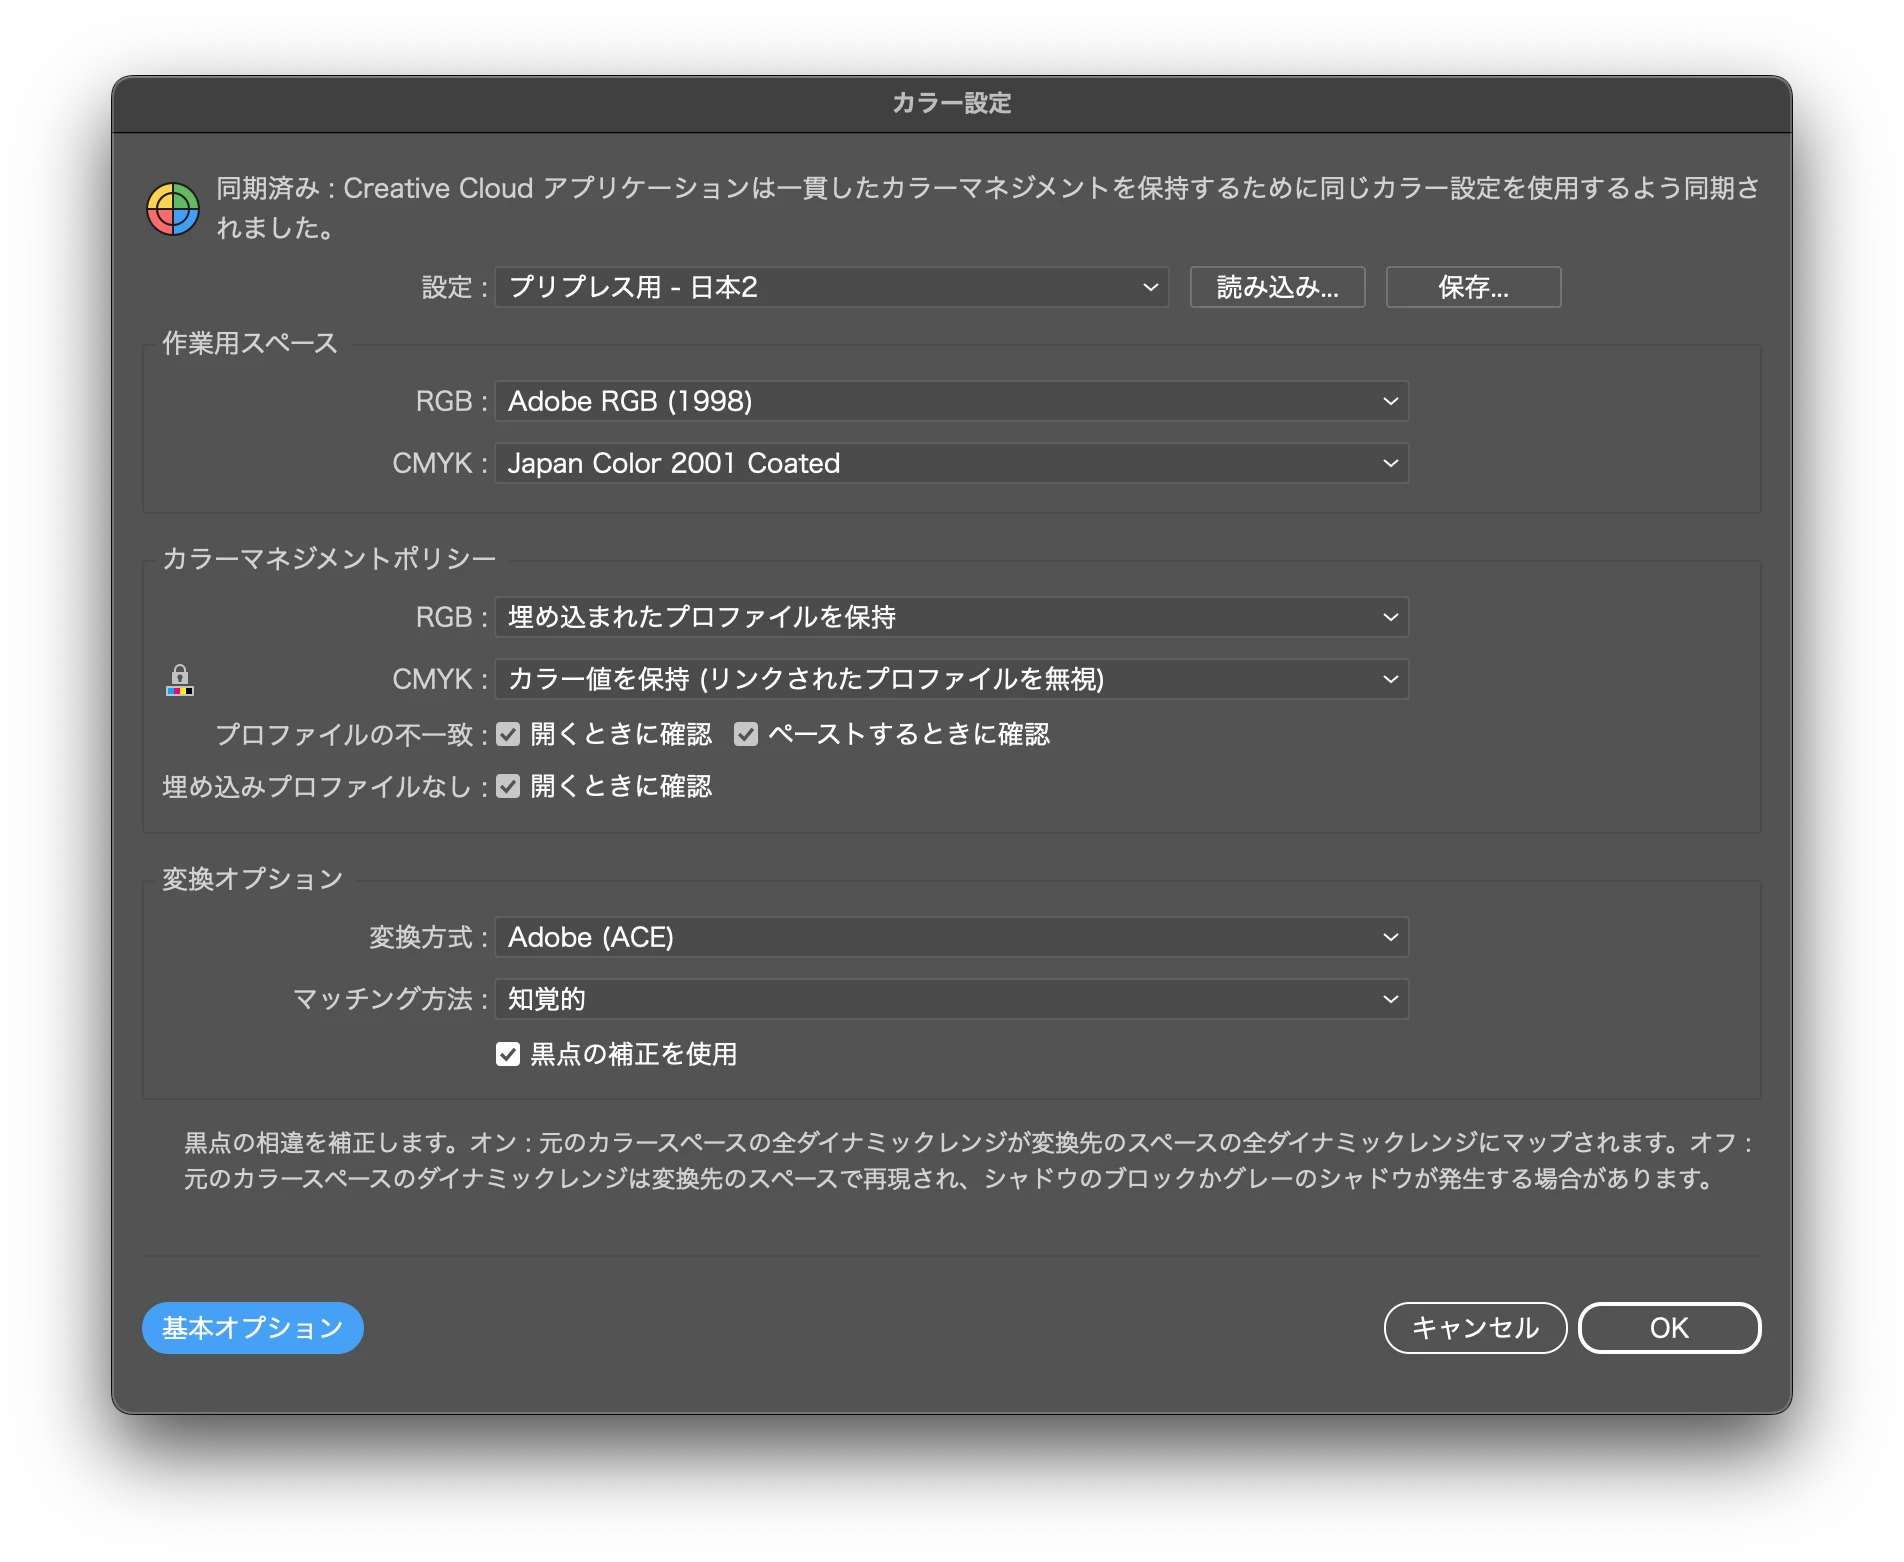Click the キャンセル button
The height and width of the screenshot is (1562, 1904).
pyautogui.click(x=1475, y=1328)
